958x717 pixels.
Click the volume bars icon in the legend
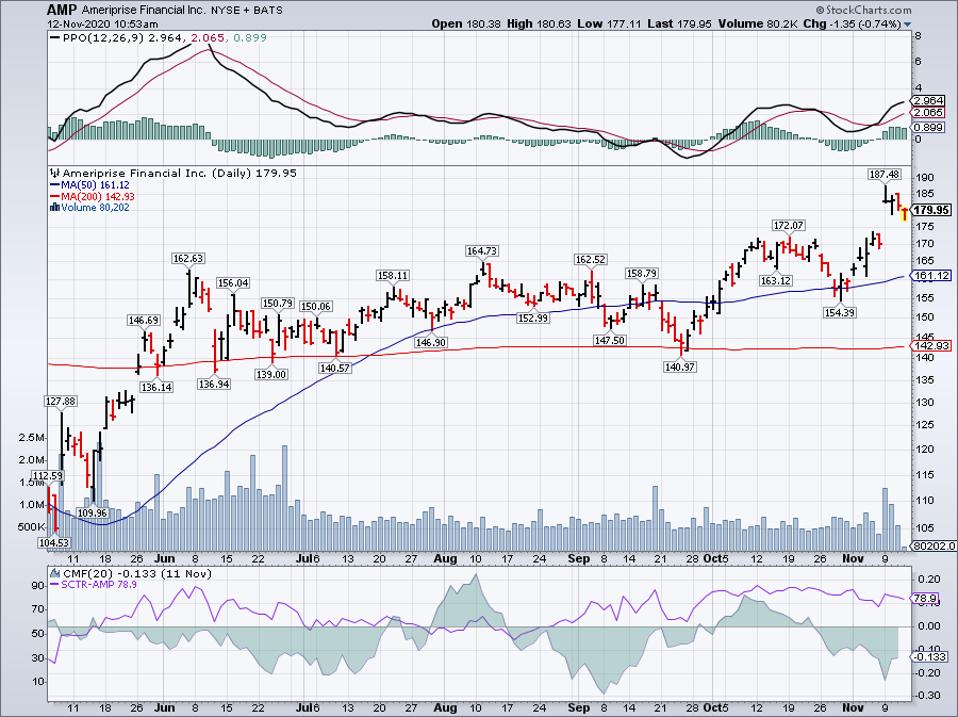(x=54, y=207)
